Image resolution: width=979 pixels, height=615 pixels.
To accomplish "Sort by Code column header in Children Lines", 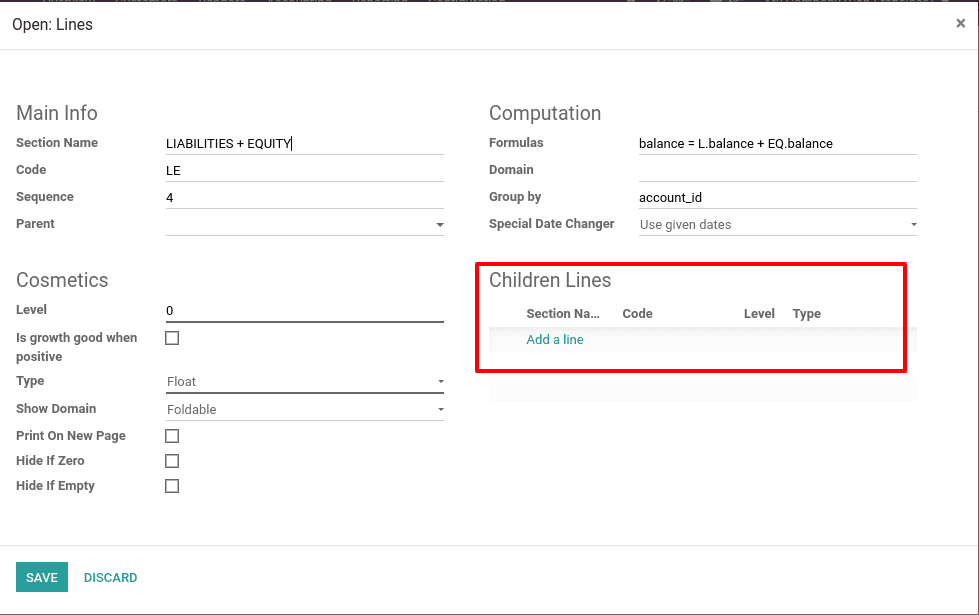I will 637,313.
